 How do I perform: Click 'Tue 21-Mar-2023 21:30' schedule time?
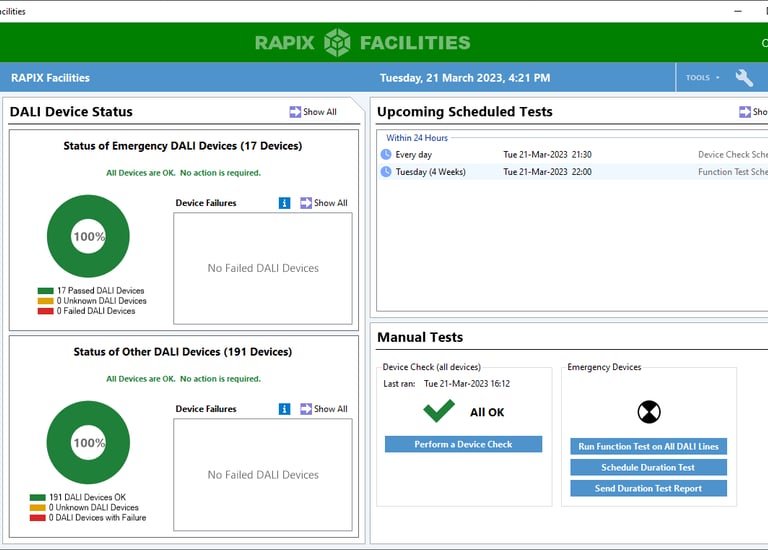click(548, 154)
